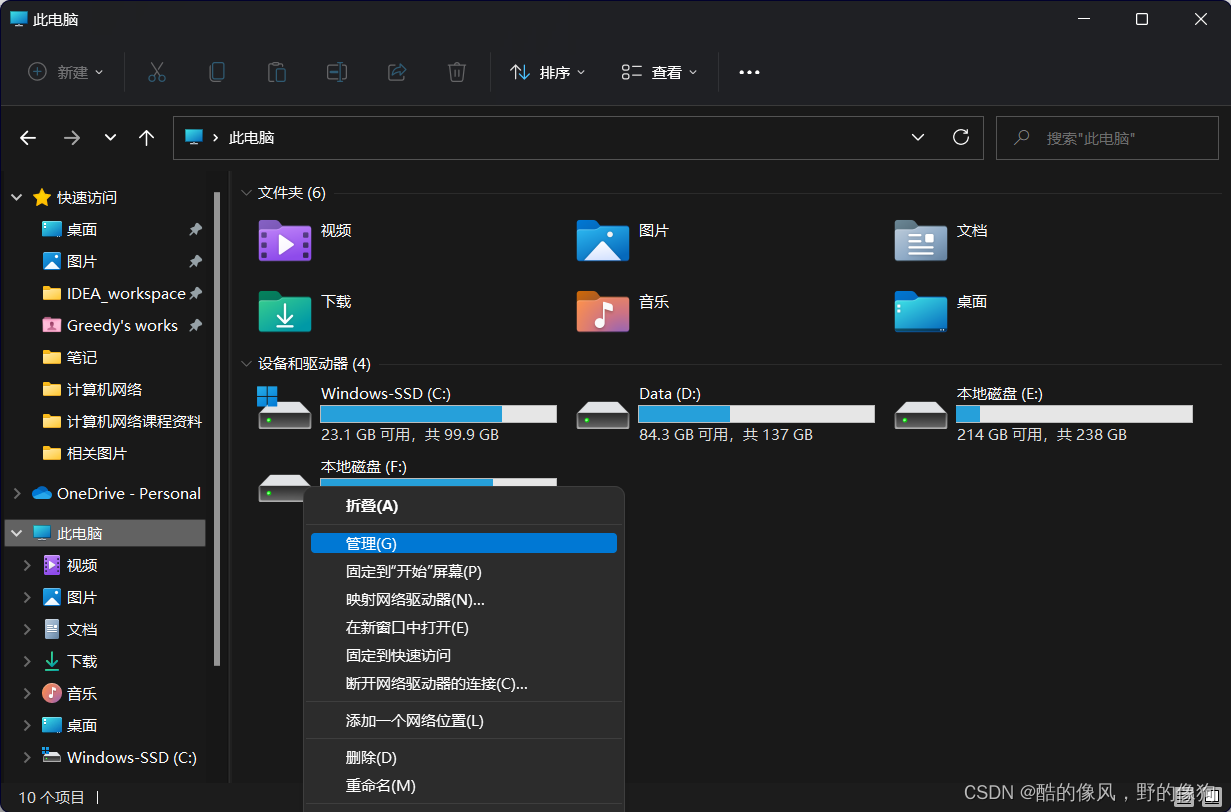
Task: Select the Data (D:) drive
Action: [725, 414]
